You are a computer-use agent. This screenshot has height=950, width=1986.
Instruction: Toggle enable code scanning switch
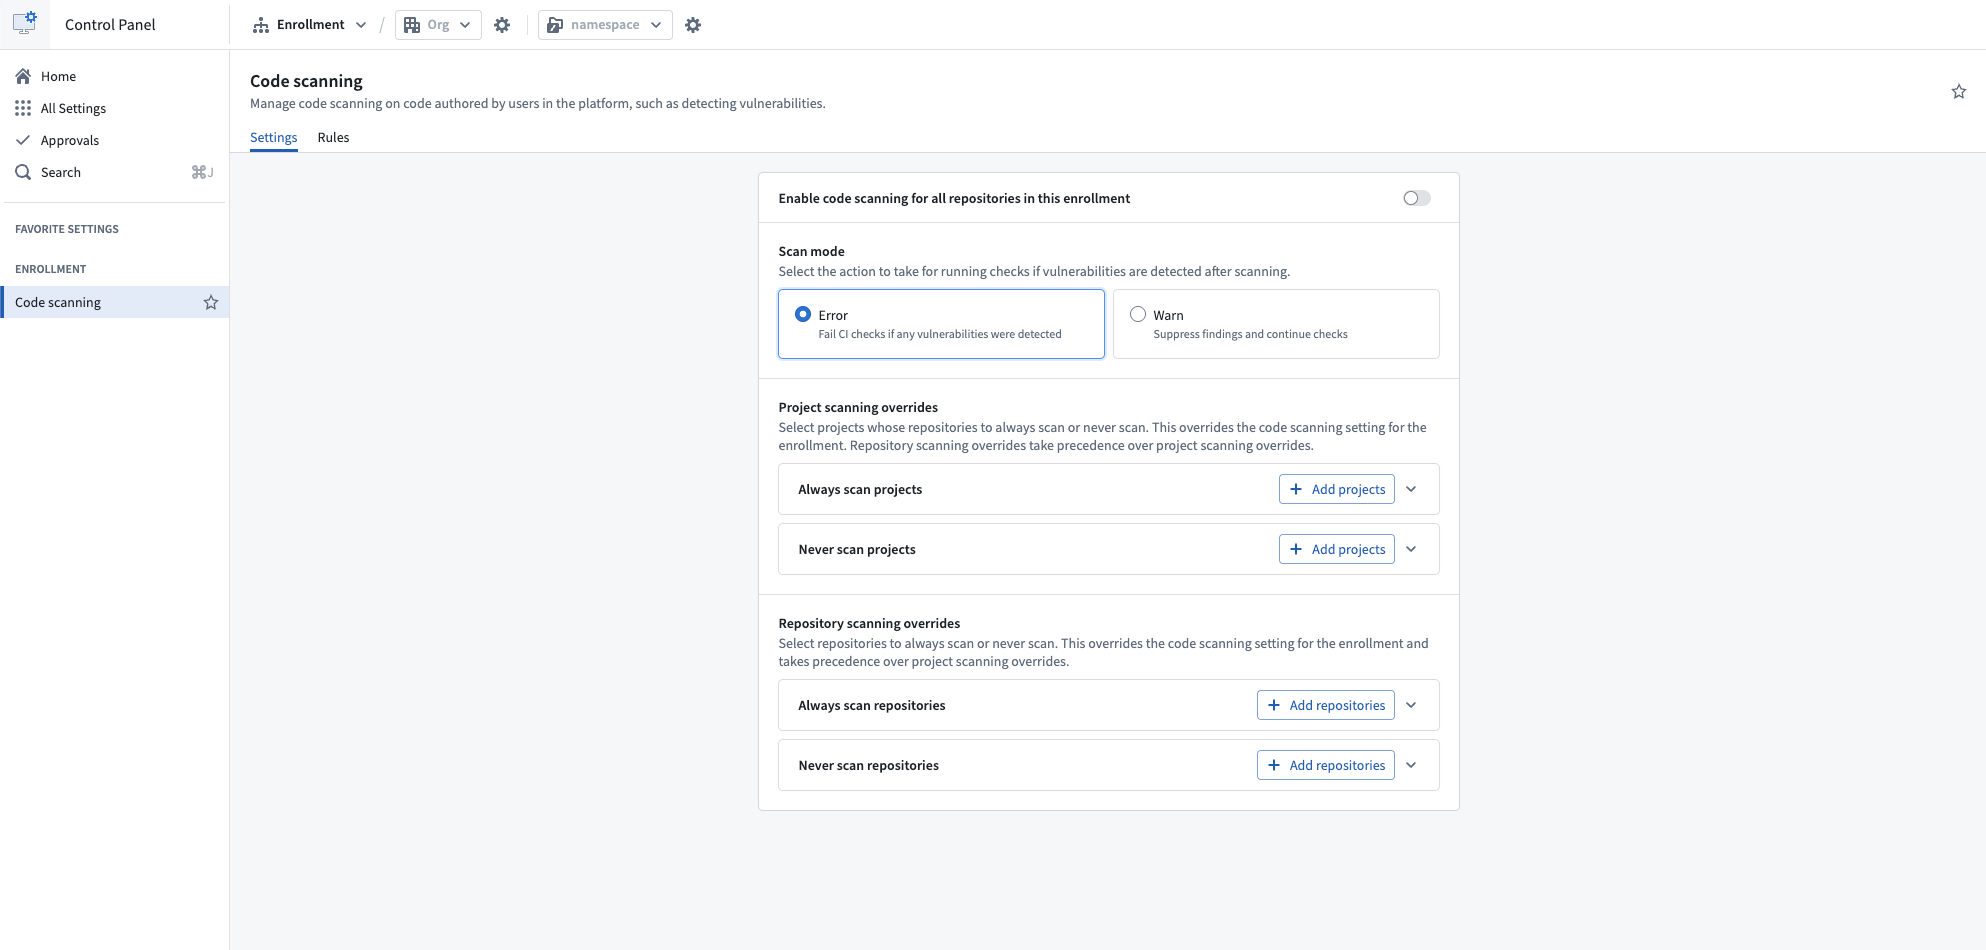point(1417,198)
